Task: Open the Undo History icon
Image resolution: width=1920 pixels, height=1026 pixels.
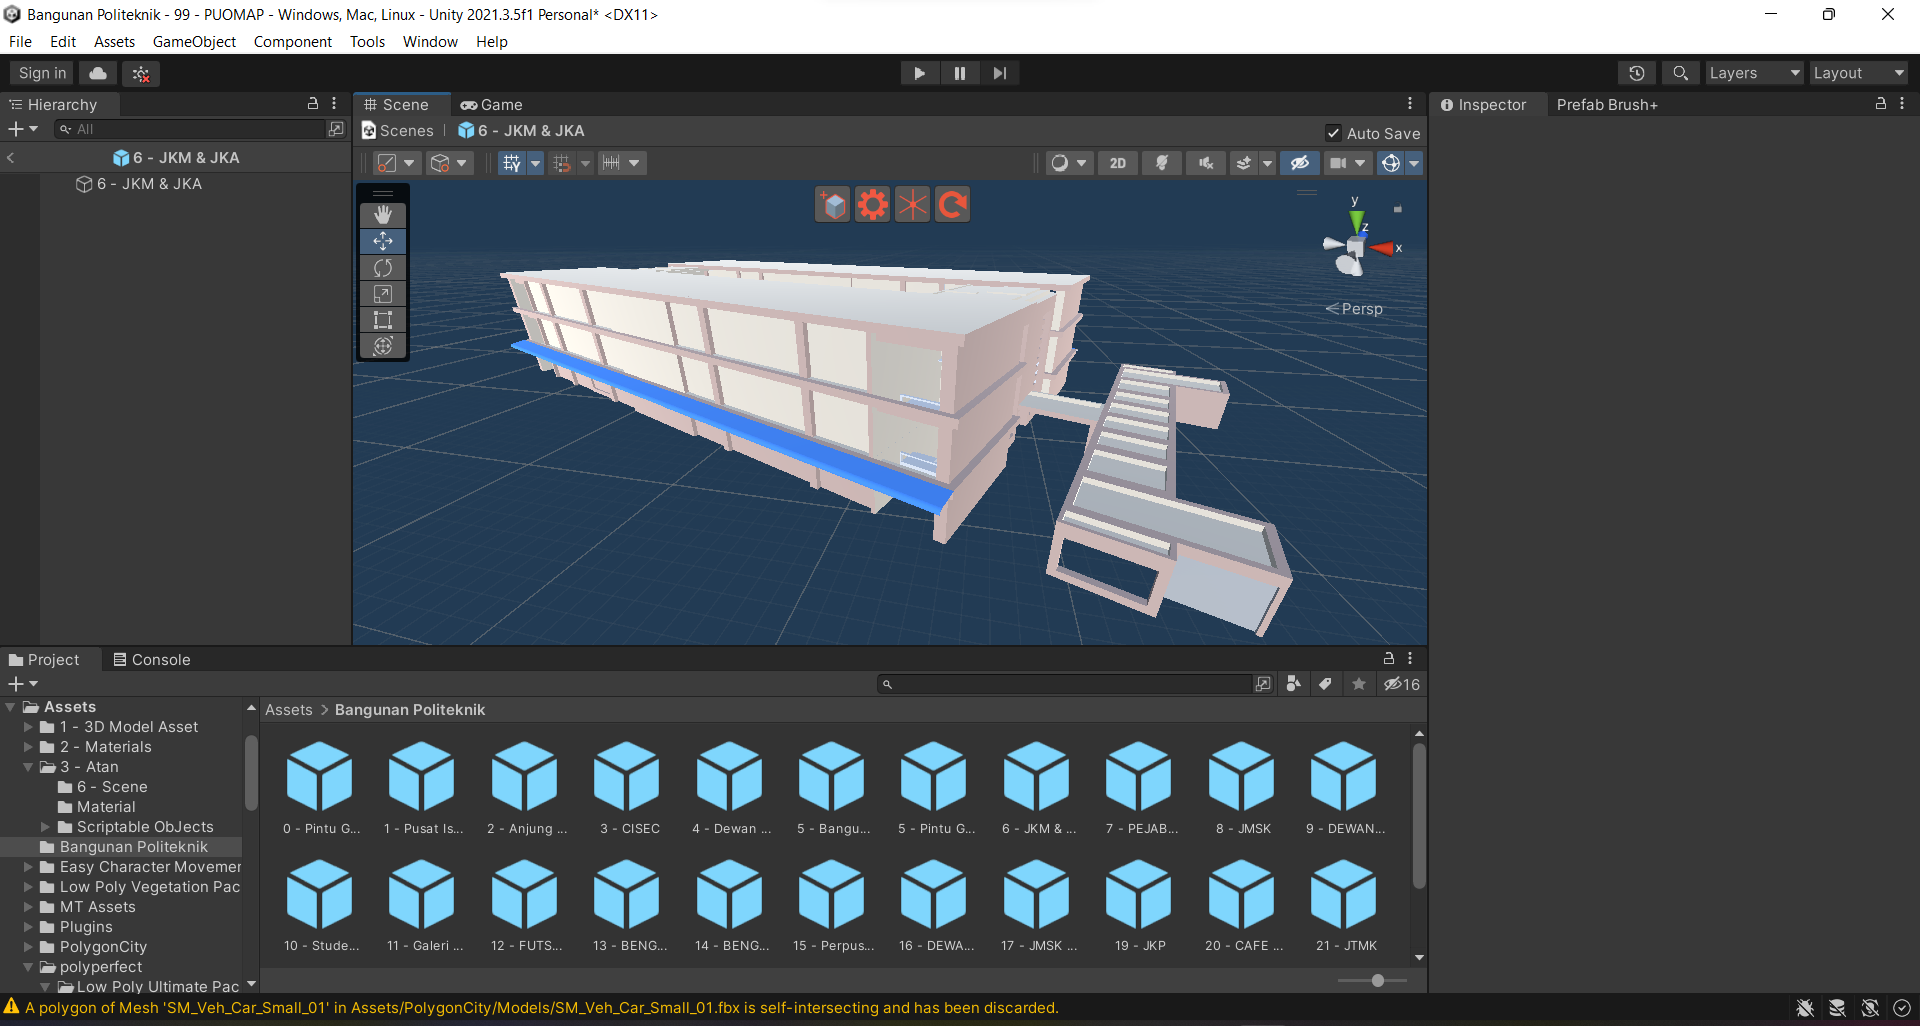Action: (x=1637, y=73)
